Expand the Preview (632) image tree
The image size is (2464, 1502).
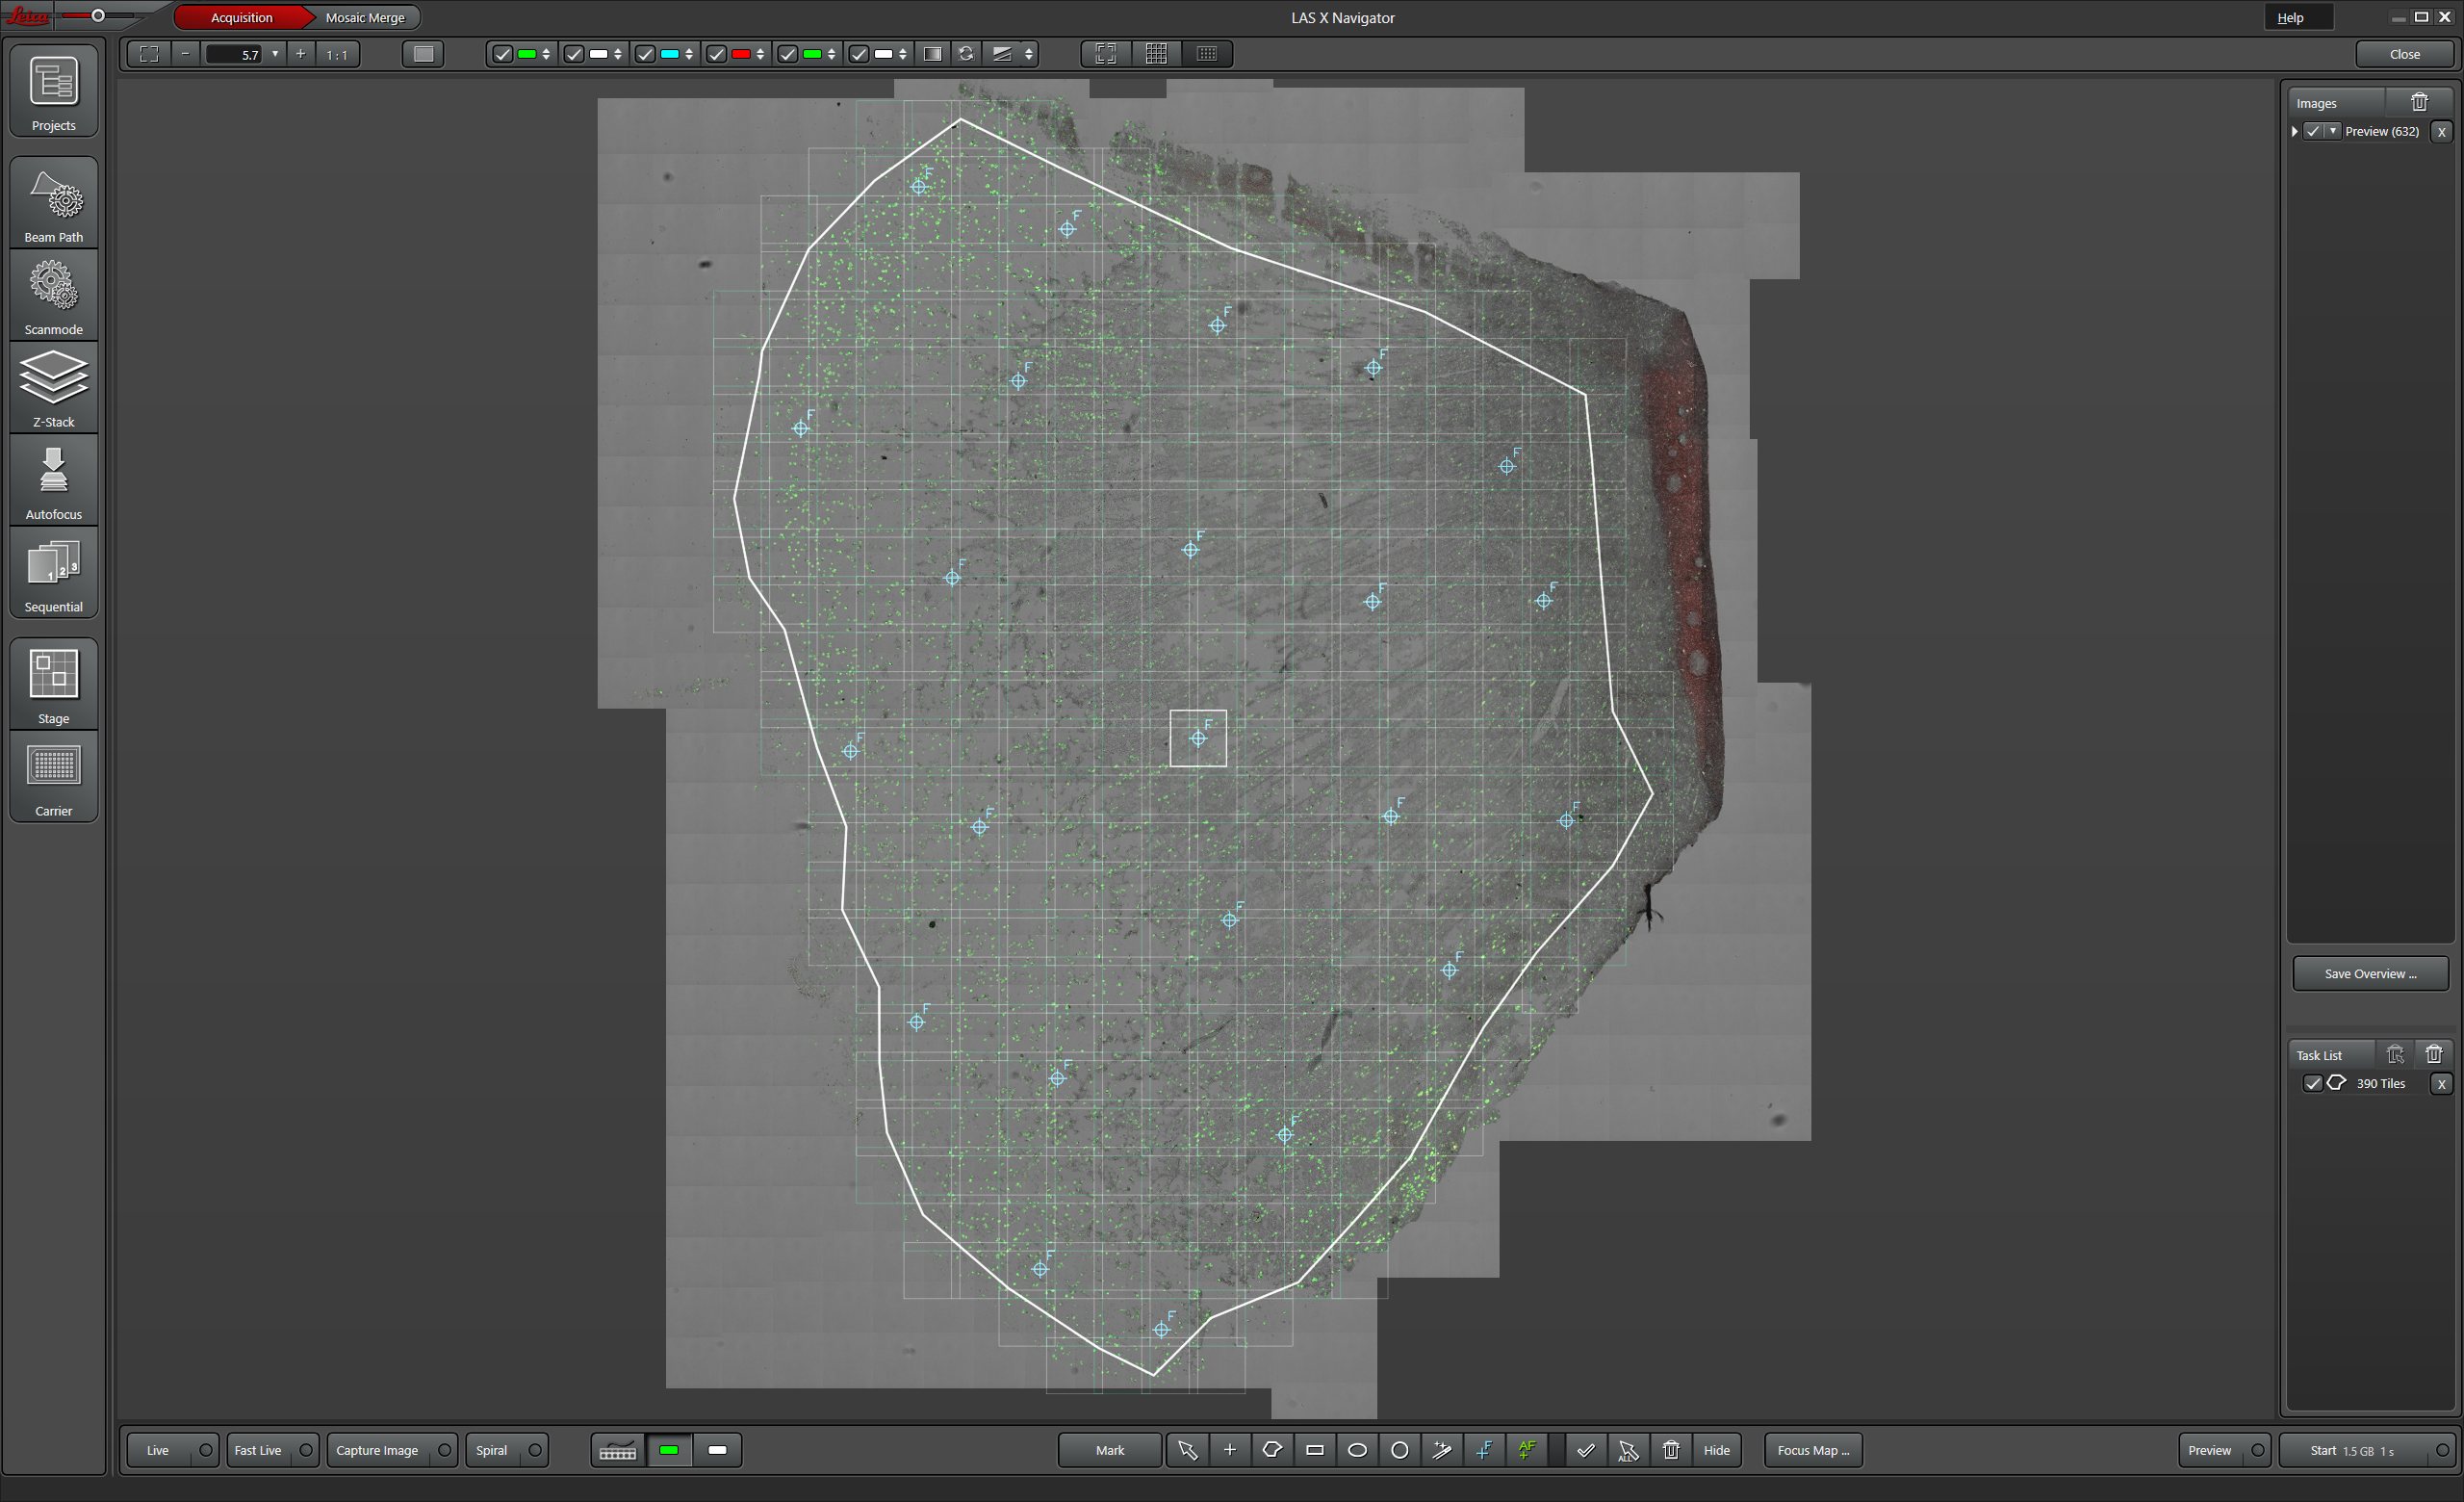2294,131
